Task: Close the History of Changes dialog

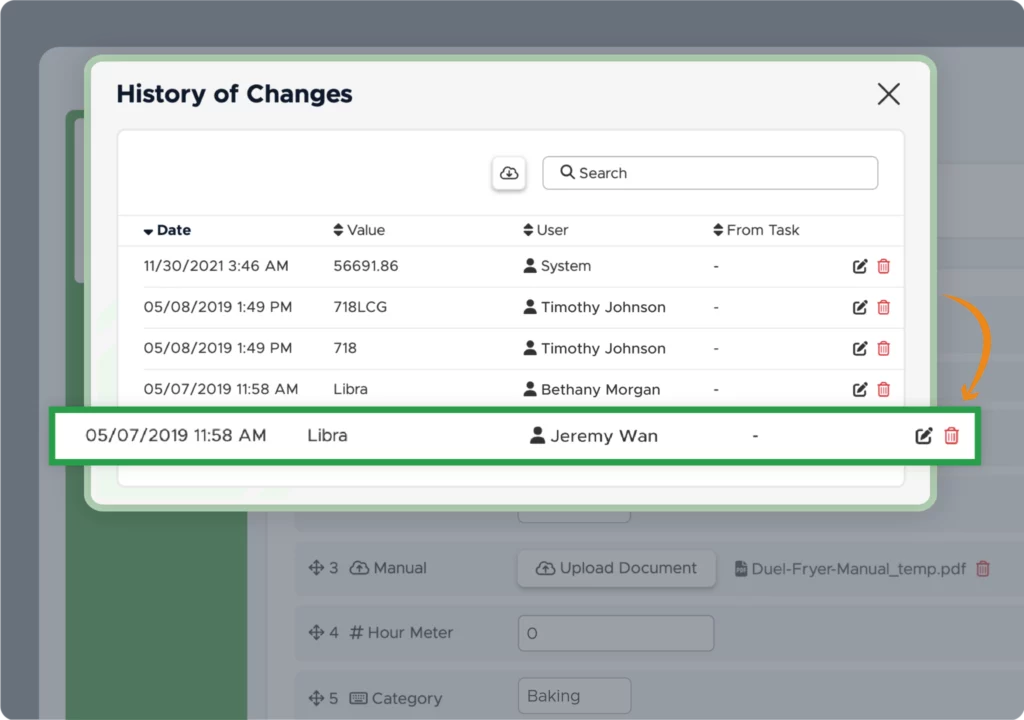Action: pos(888,94)
